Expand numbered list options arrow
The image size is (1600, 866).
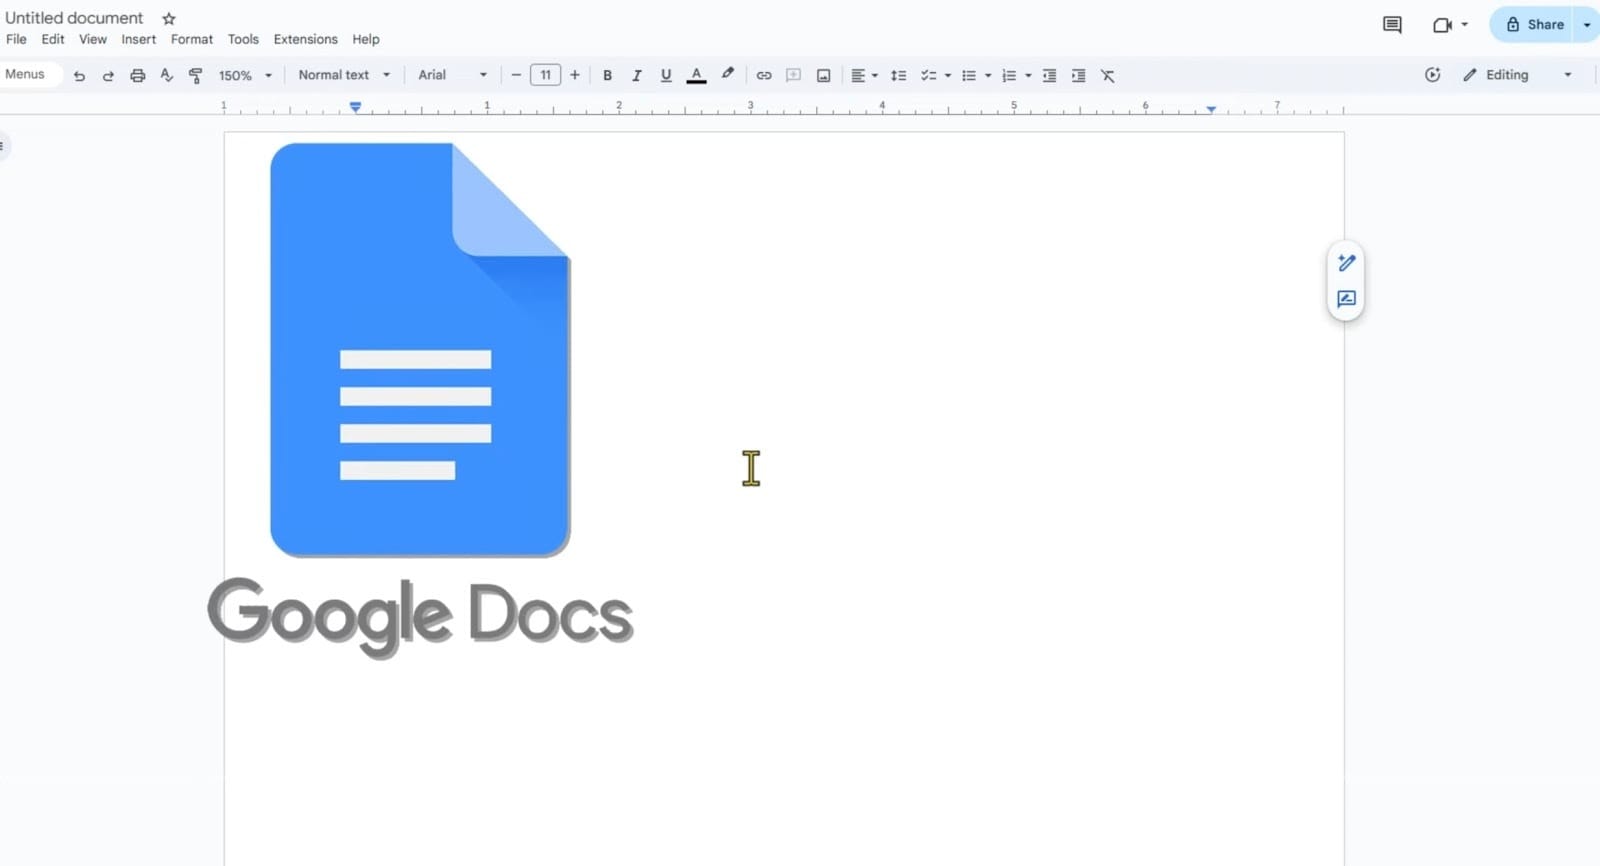coord(1028,76)
